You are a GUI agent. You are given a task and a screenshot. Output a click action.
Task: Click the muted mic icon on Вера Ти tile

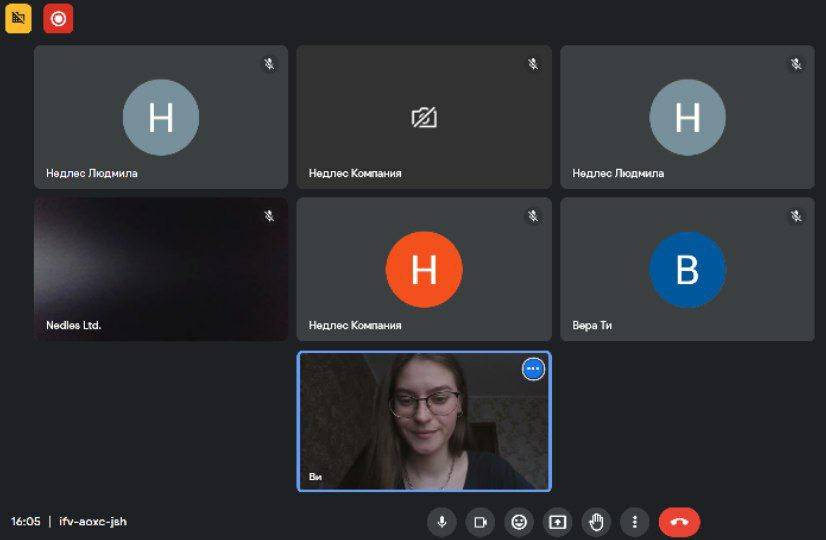(796, 216)
